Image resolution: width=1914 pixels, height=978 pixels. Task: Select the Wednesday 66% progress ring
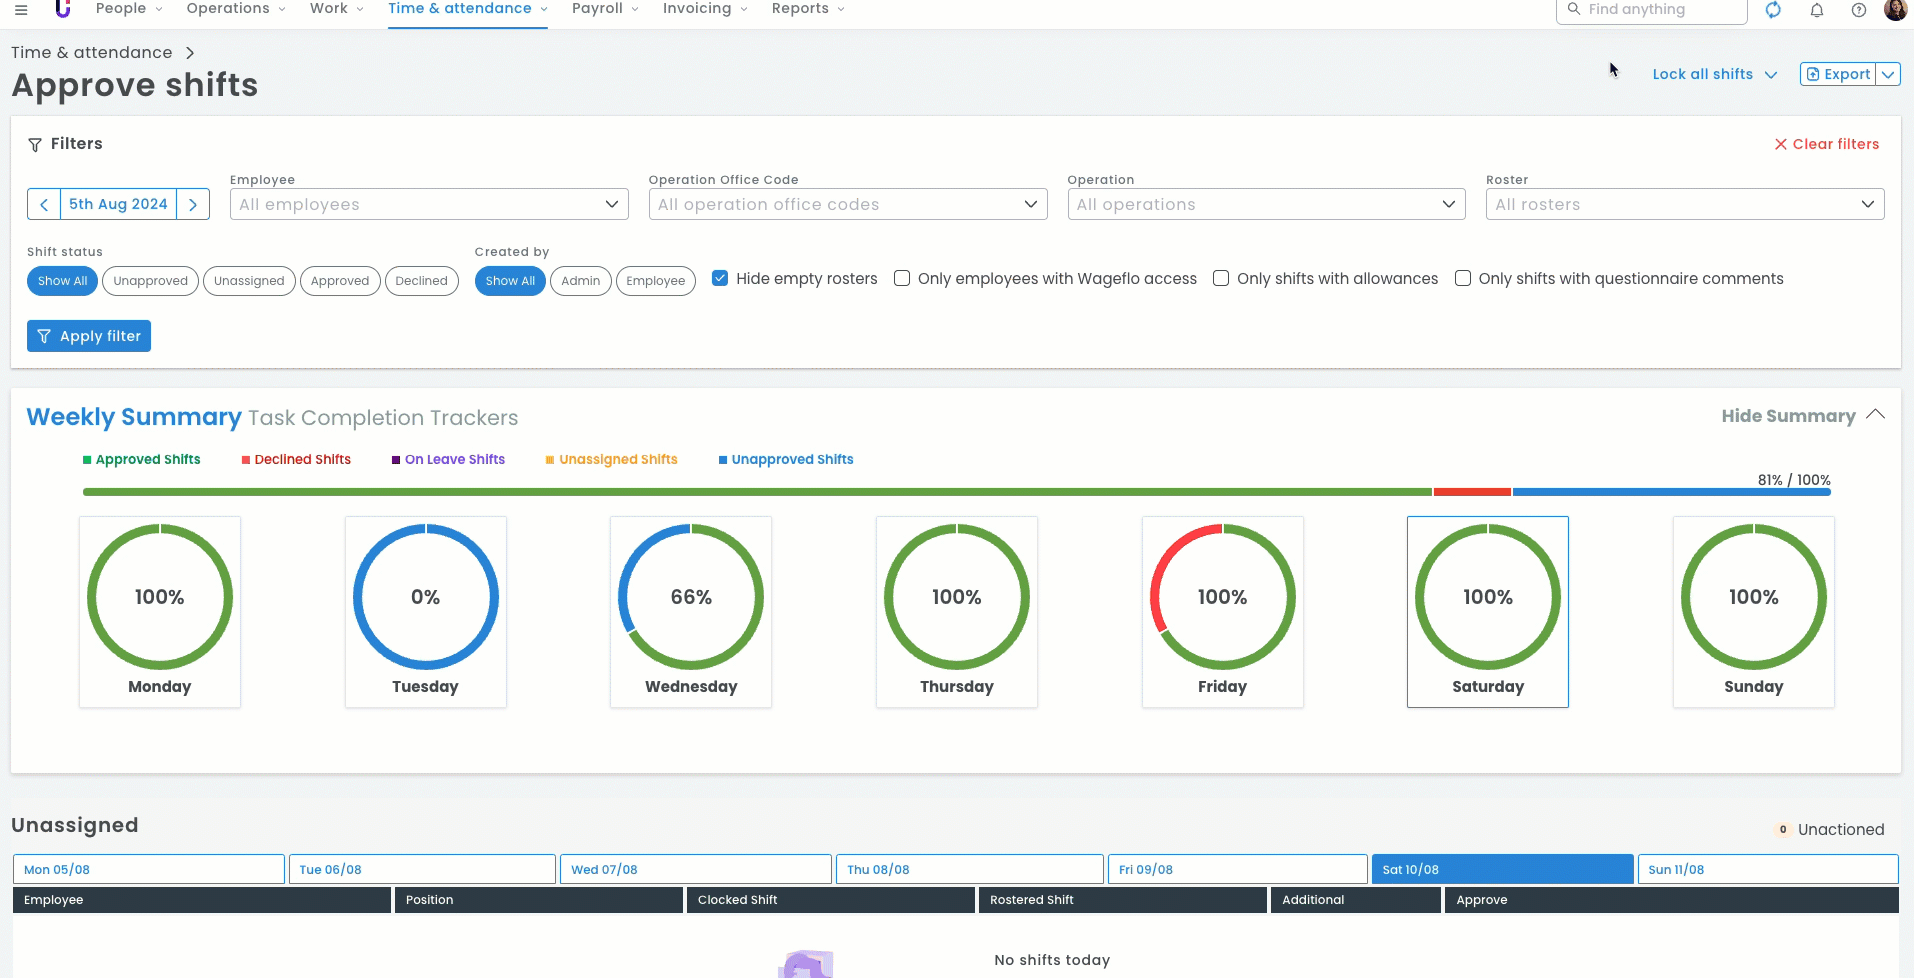click(691, 597)
